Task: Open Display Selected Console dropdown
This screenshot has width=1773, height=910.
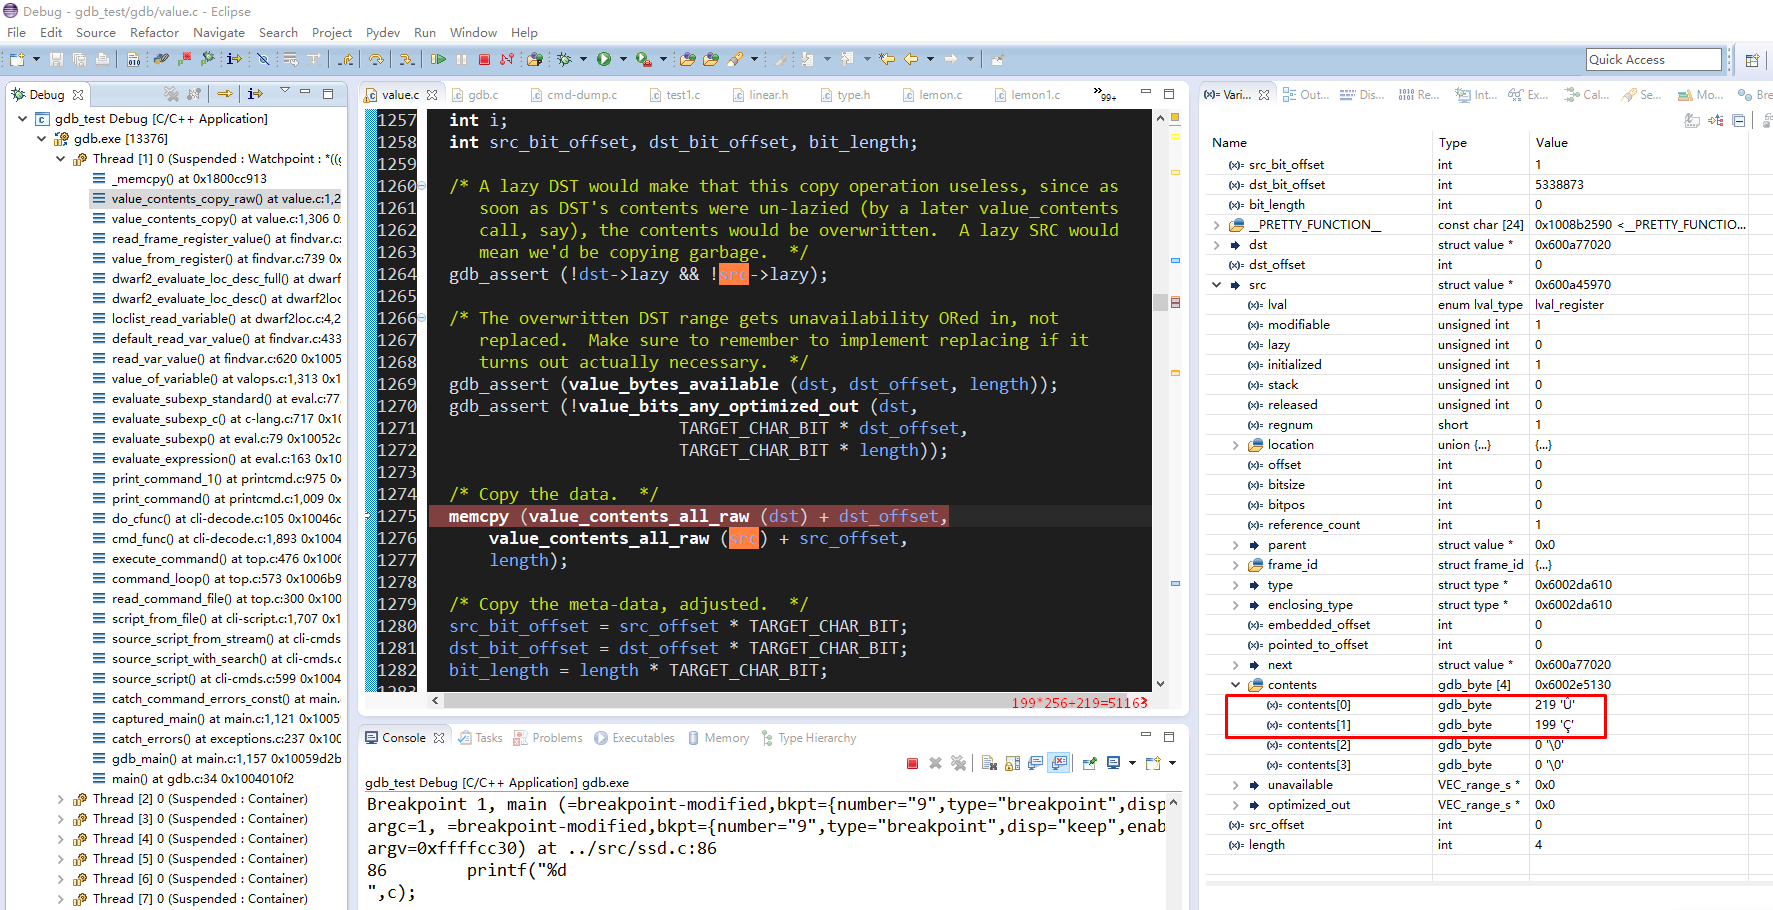Action: (x=1132, y=763)
